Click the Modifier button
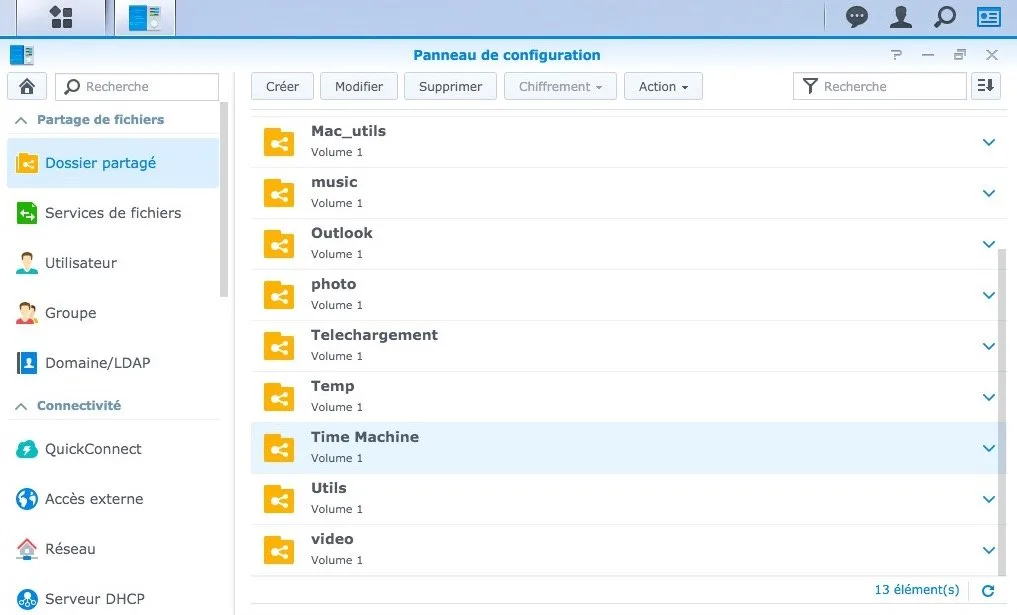Viewport: 1017px width, 615px height. coord(359,86)
